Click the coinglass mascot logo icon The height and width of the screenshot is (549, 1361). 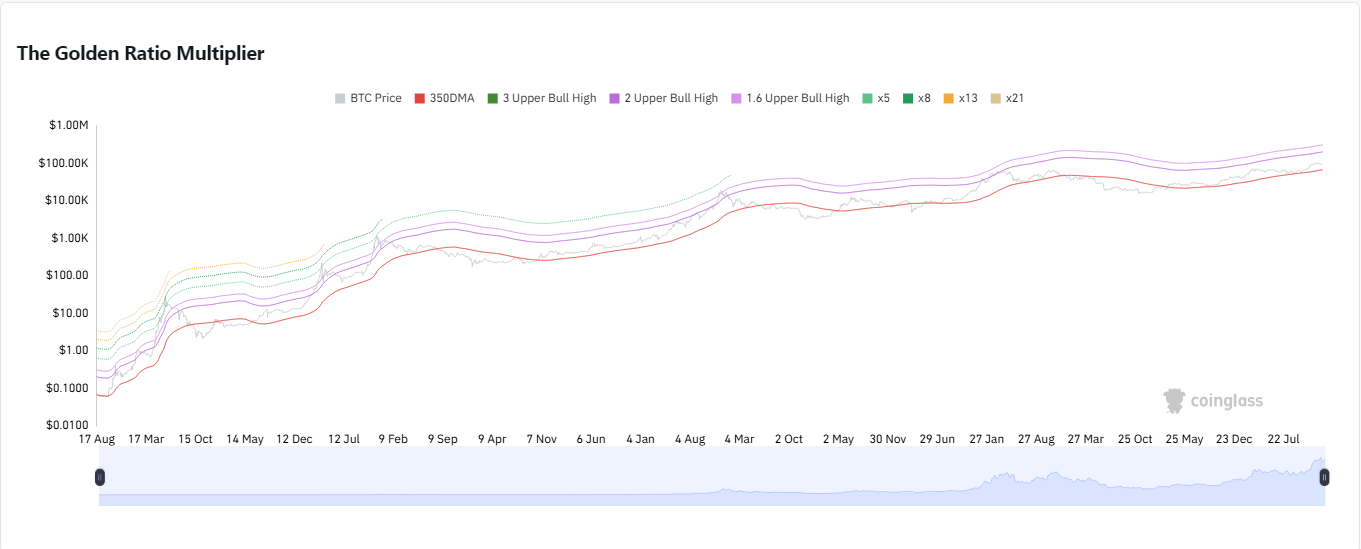(x=1174, y=401)
